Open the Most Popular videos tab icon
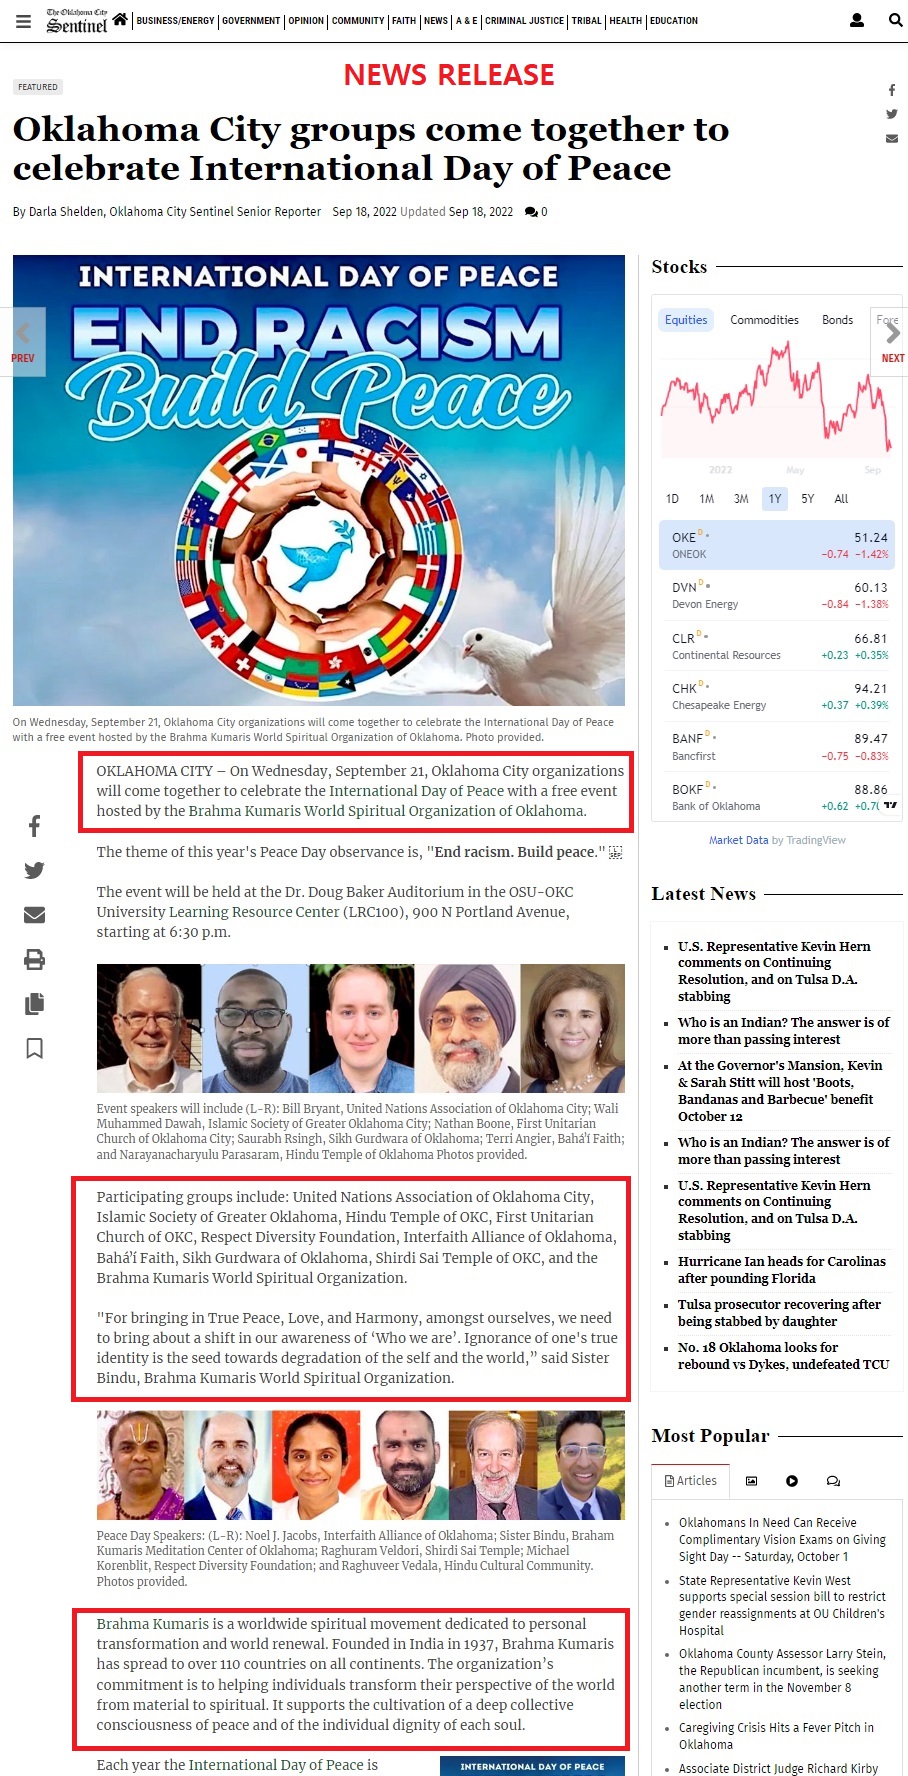The height and width of the screenshot is (1776, 908). coord(792,1481)
